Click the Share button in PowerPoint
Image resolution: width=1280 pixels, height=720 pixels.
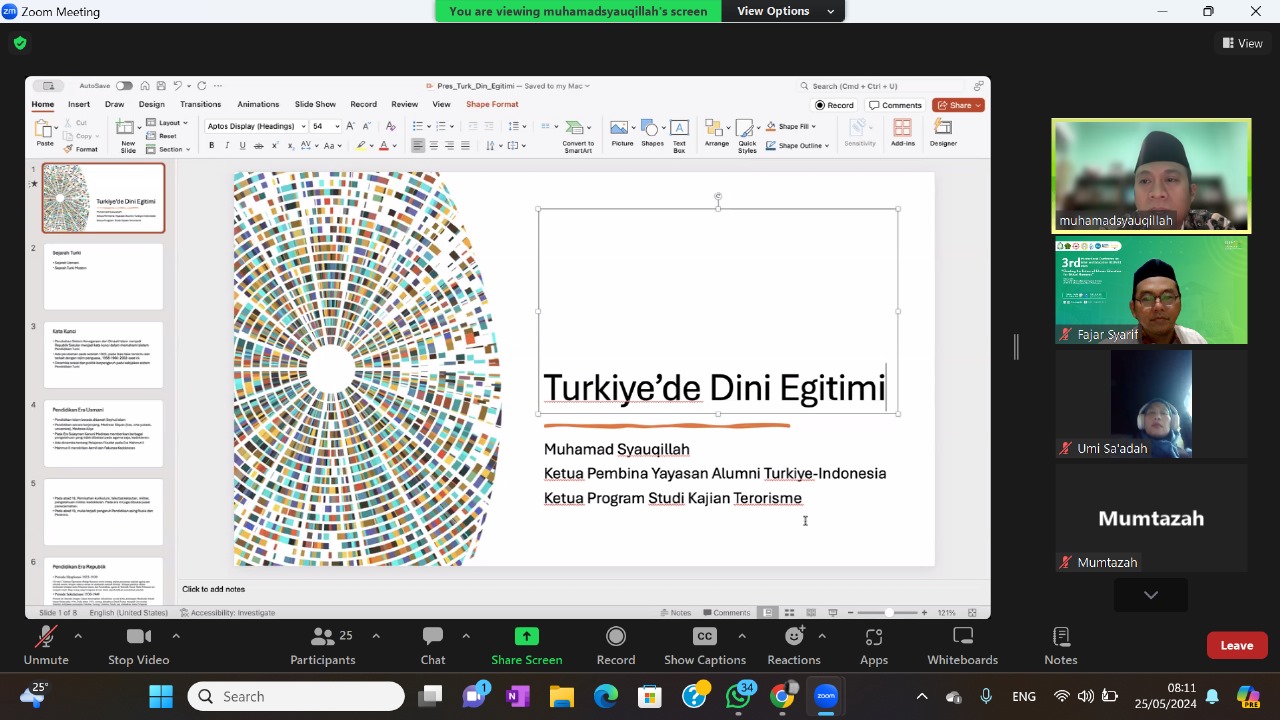click(959, 105)
